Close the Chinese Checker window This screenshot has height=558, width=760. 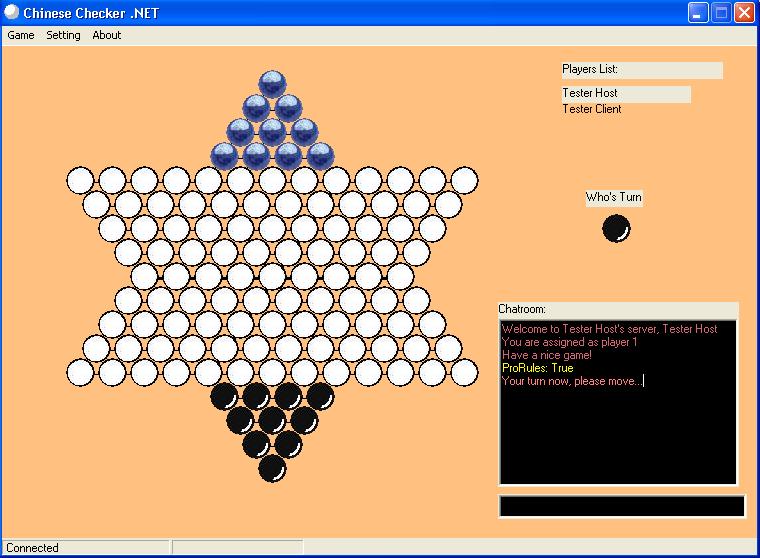pos(744,13)
